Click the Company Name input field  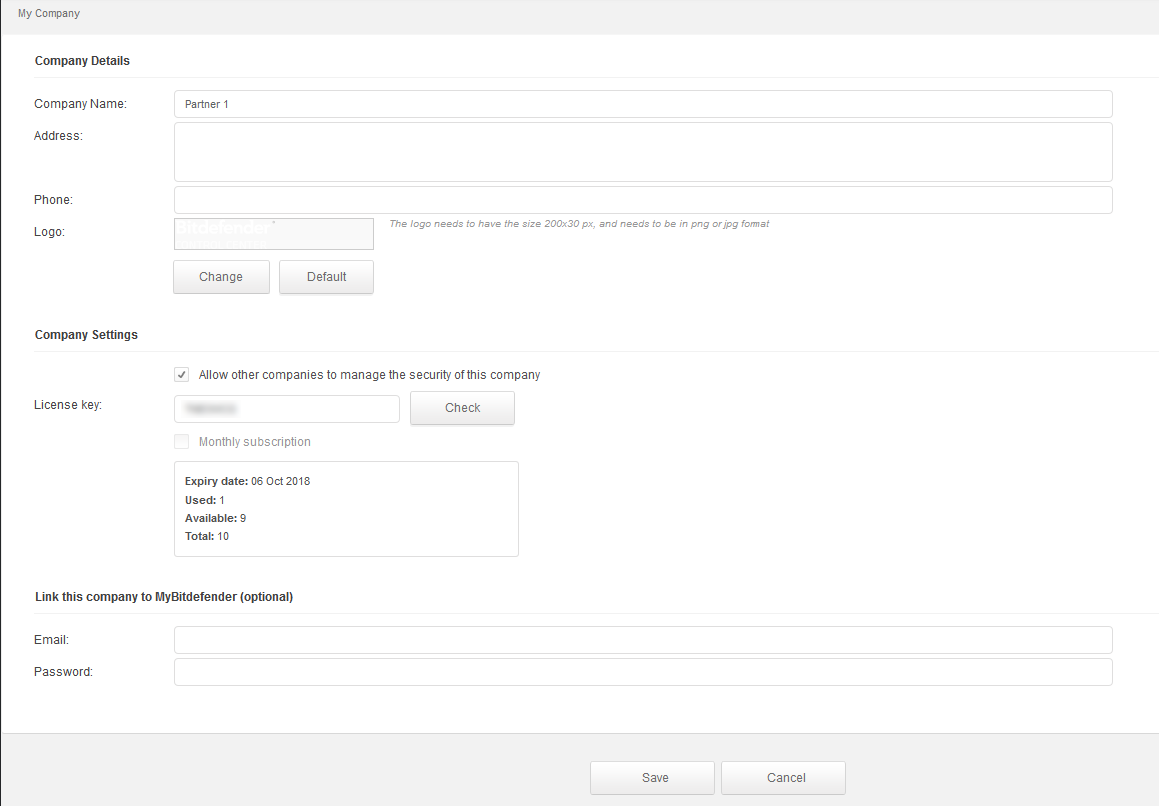pos(642,104)
